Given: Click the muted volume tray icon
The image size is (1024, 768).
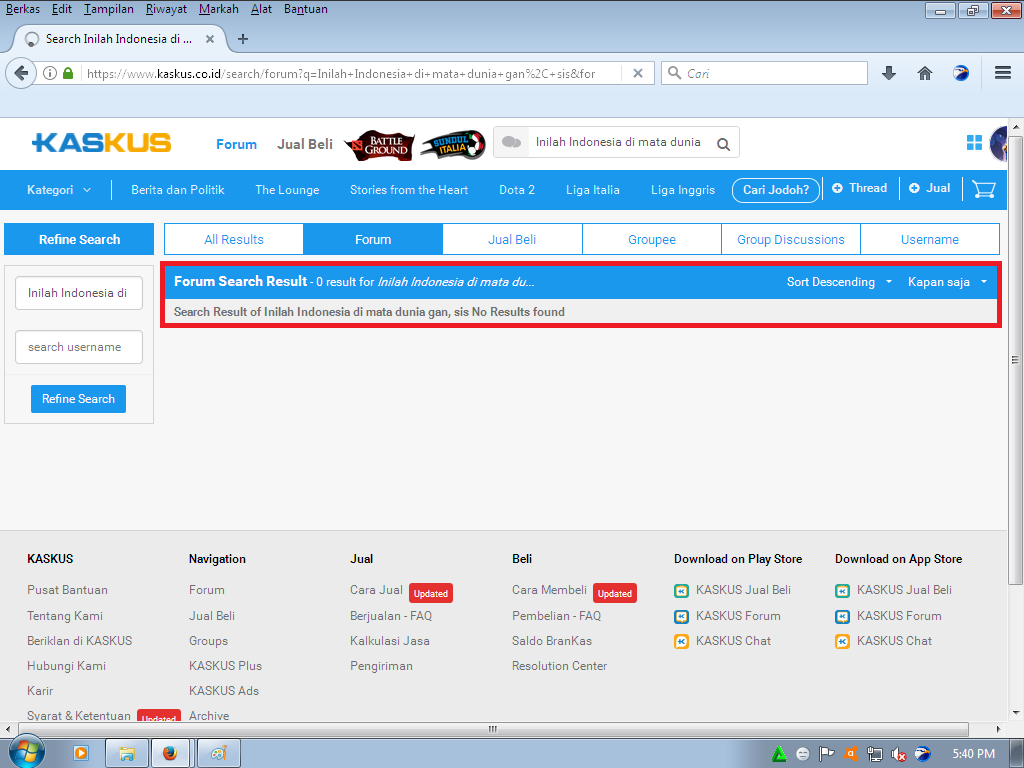Looking at the screenshot, I should click(899, 754).
